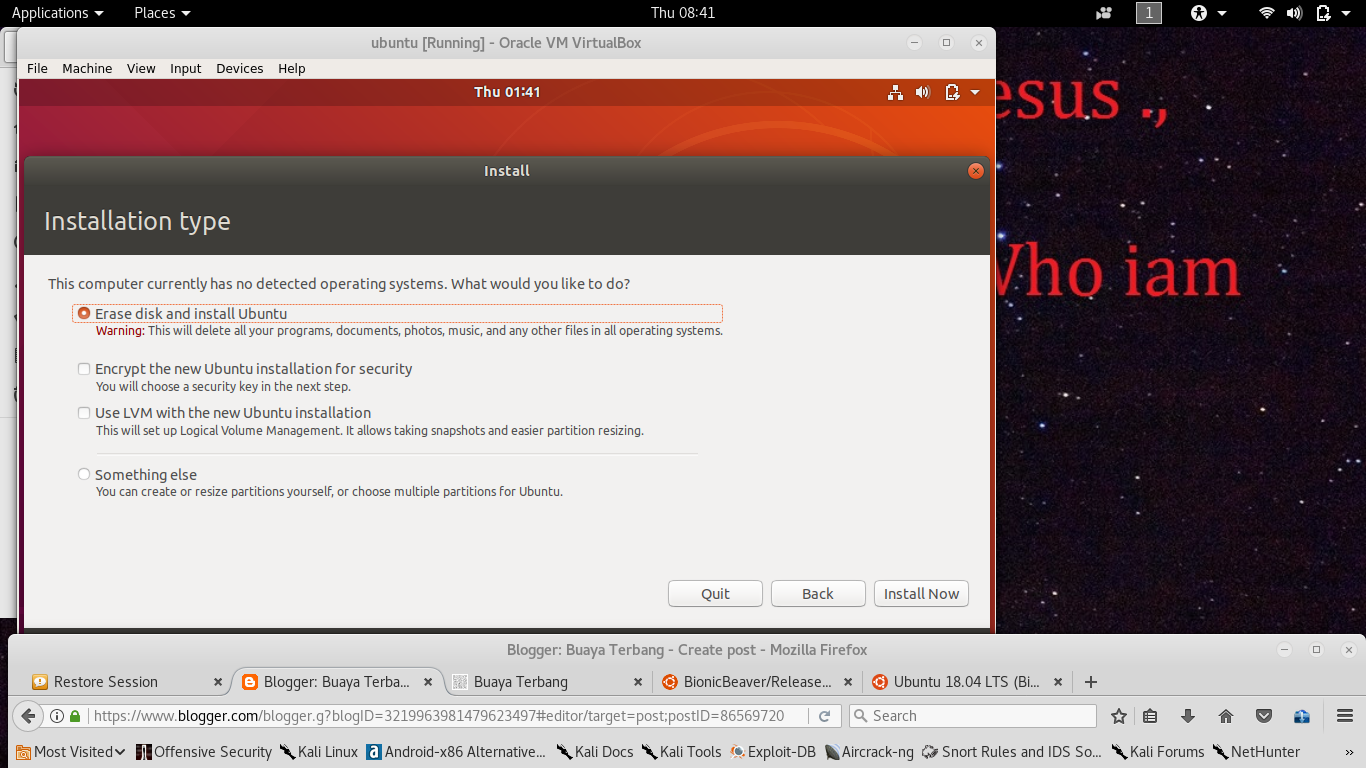Go to the Firefox home page
The height and width of the screenshot is (768, 1366).
[1223, 715]
